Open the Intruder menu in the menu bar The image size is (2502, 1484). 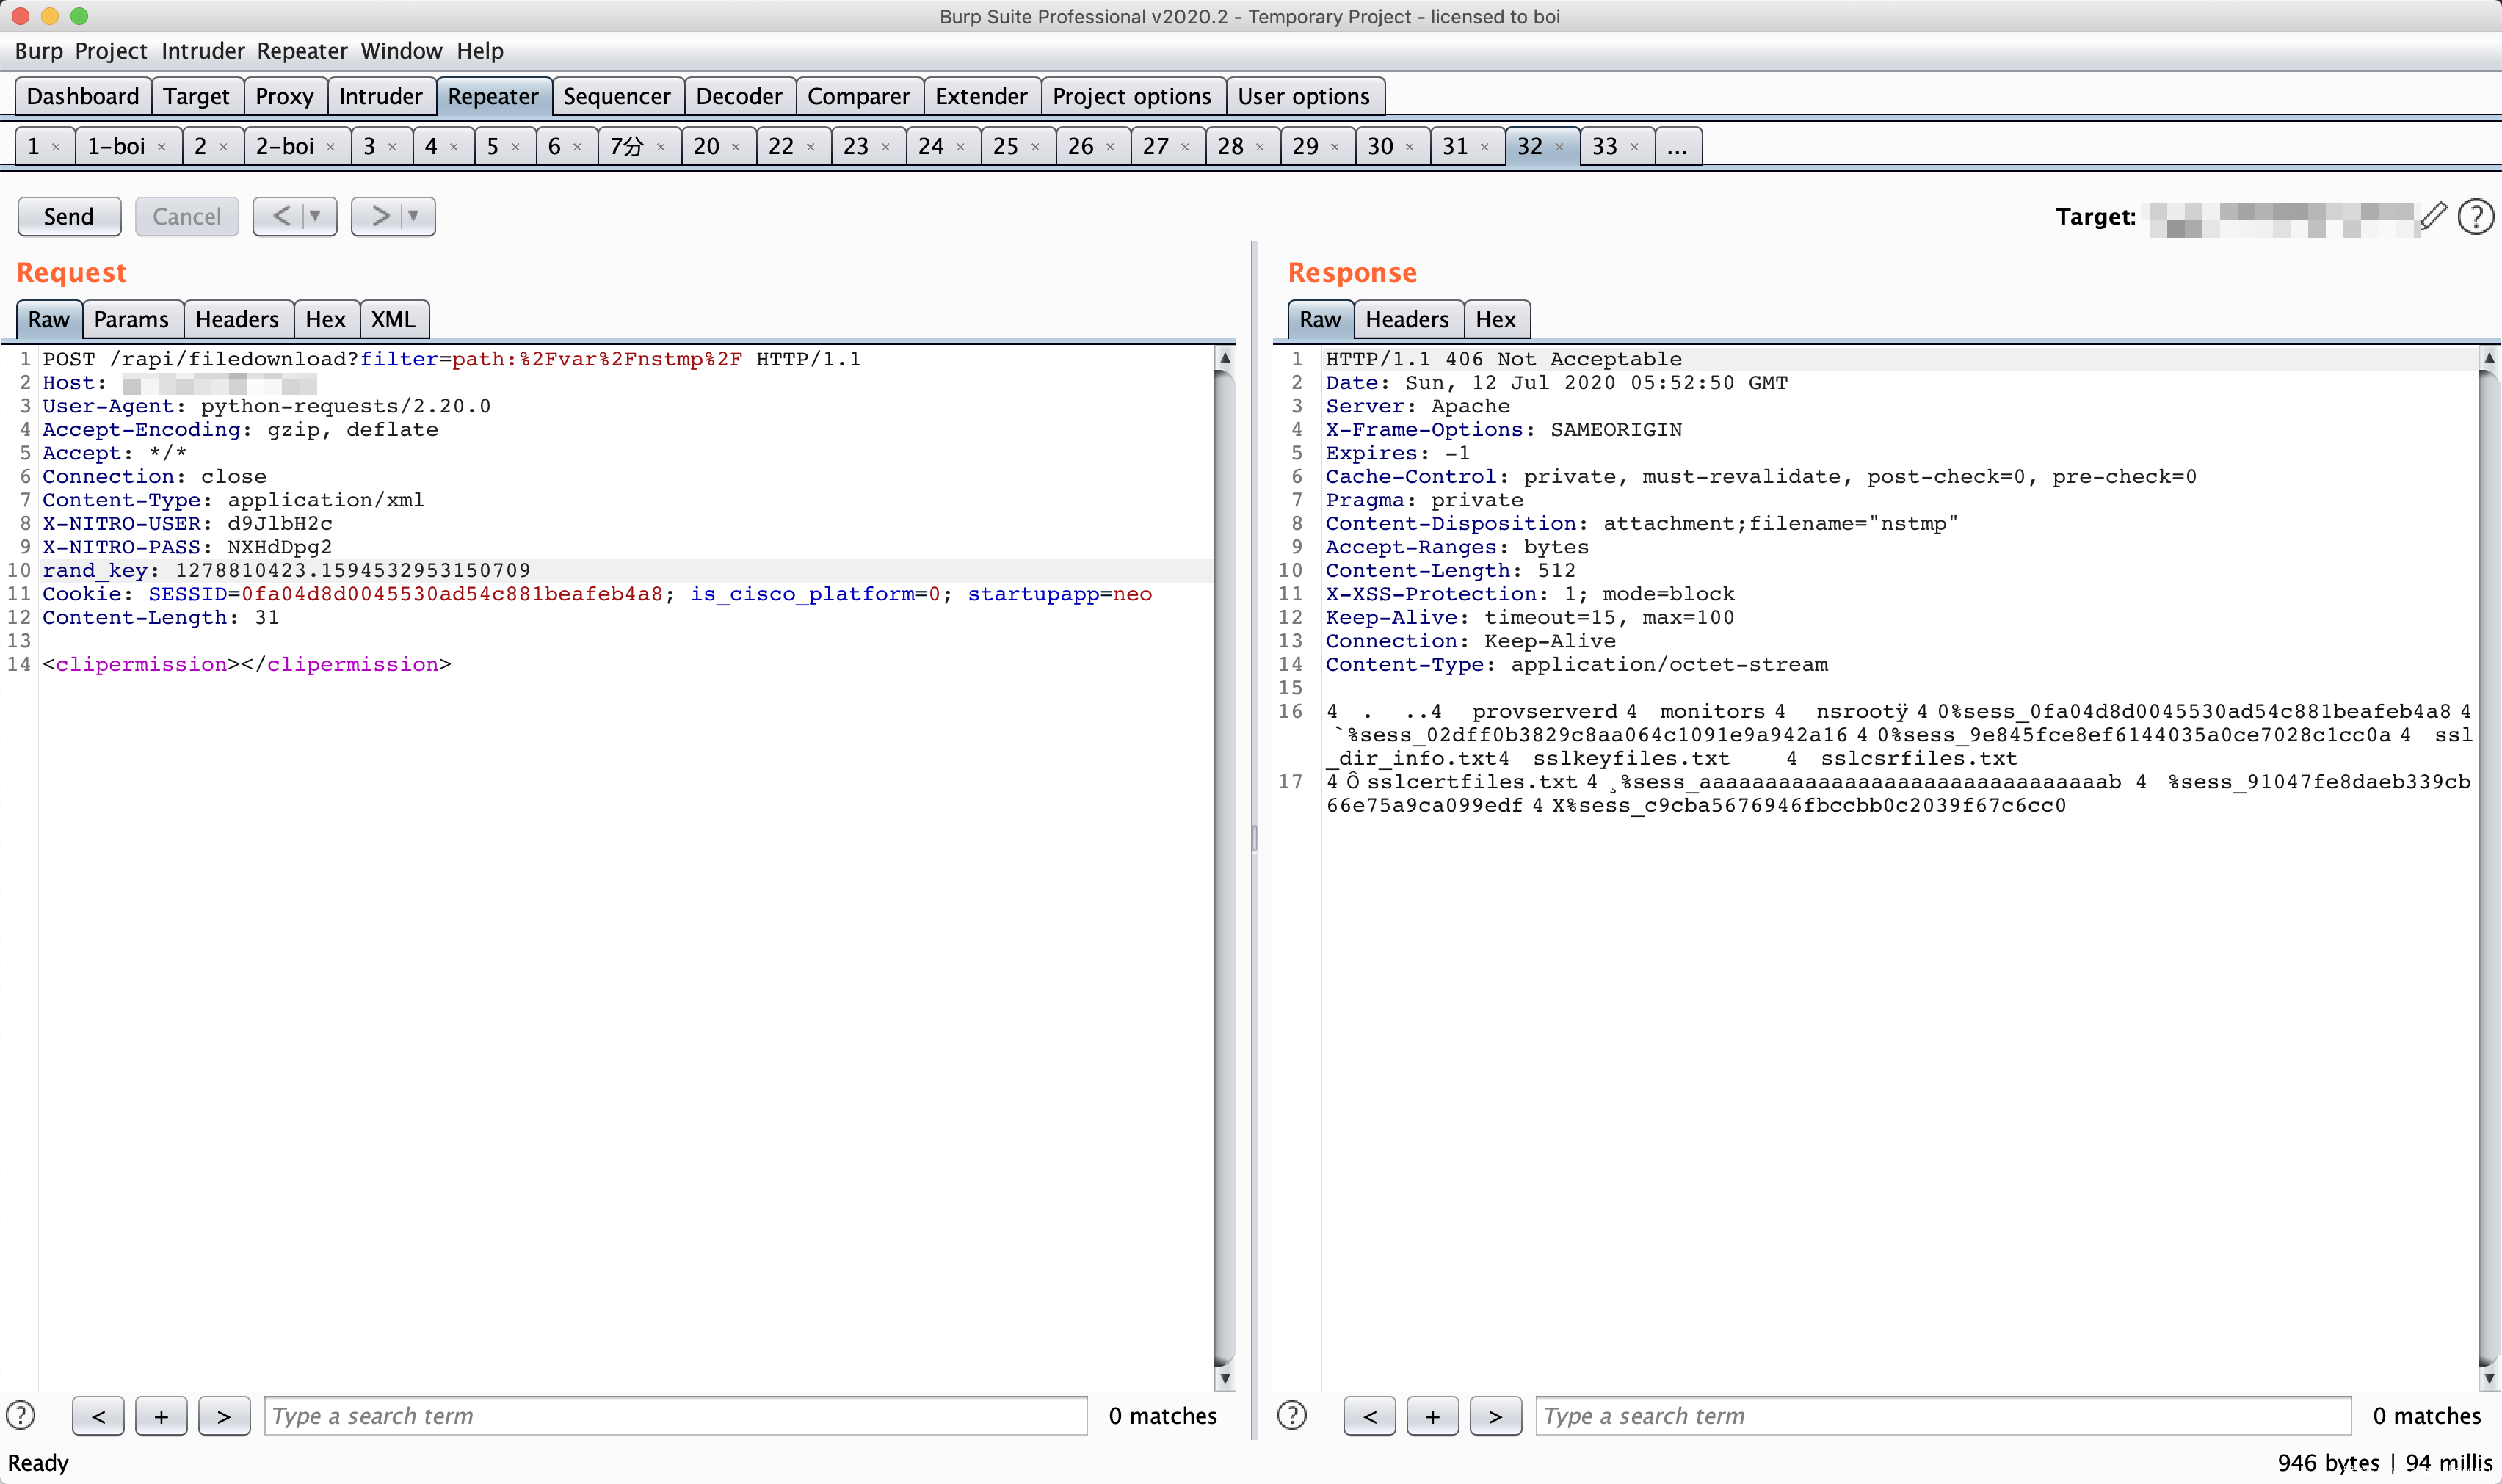click(x=202, y=51)
